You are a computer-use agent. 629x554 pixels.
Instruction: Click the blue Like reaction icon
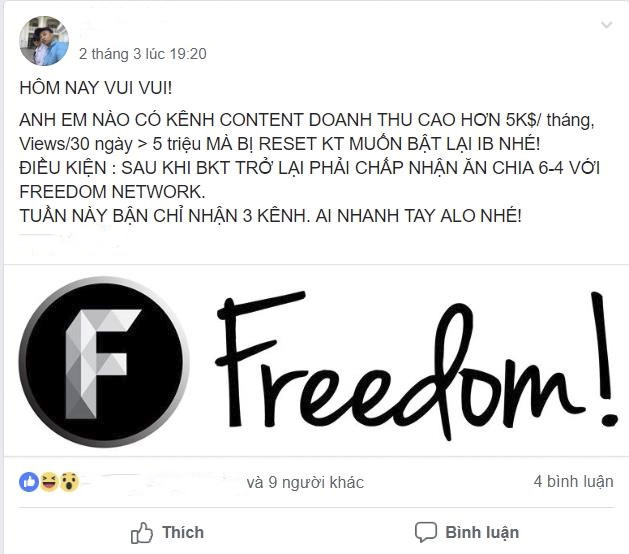click(x=29, y=482)
